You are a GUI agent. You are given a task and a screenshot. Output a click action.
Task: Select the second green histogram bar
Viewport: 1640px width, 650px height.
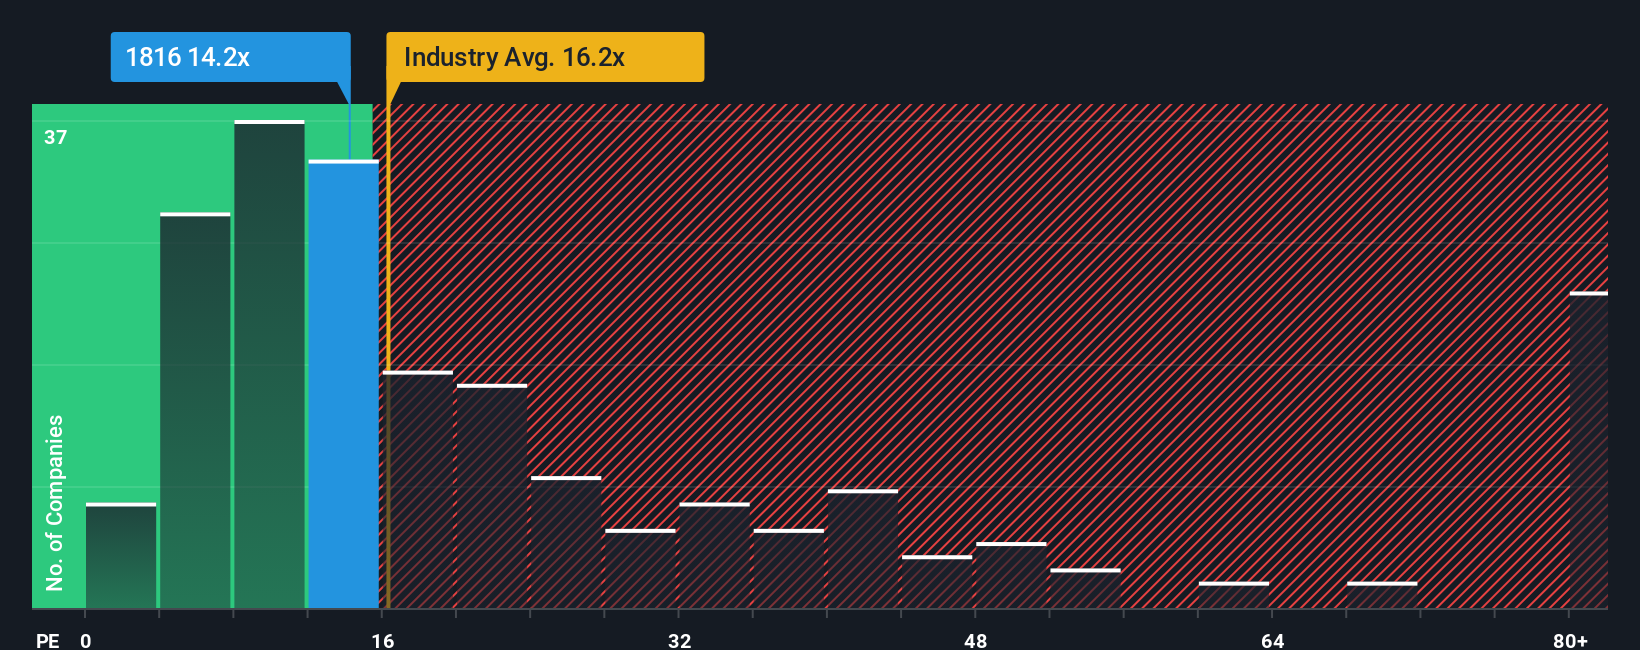(195, 410)
